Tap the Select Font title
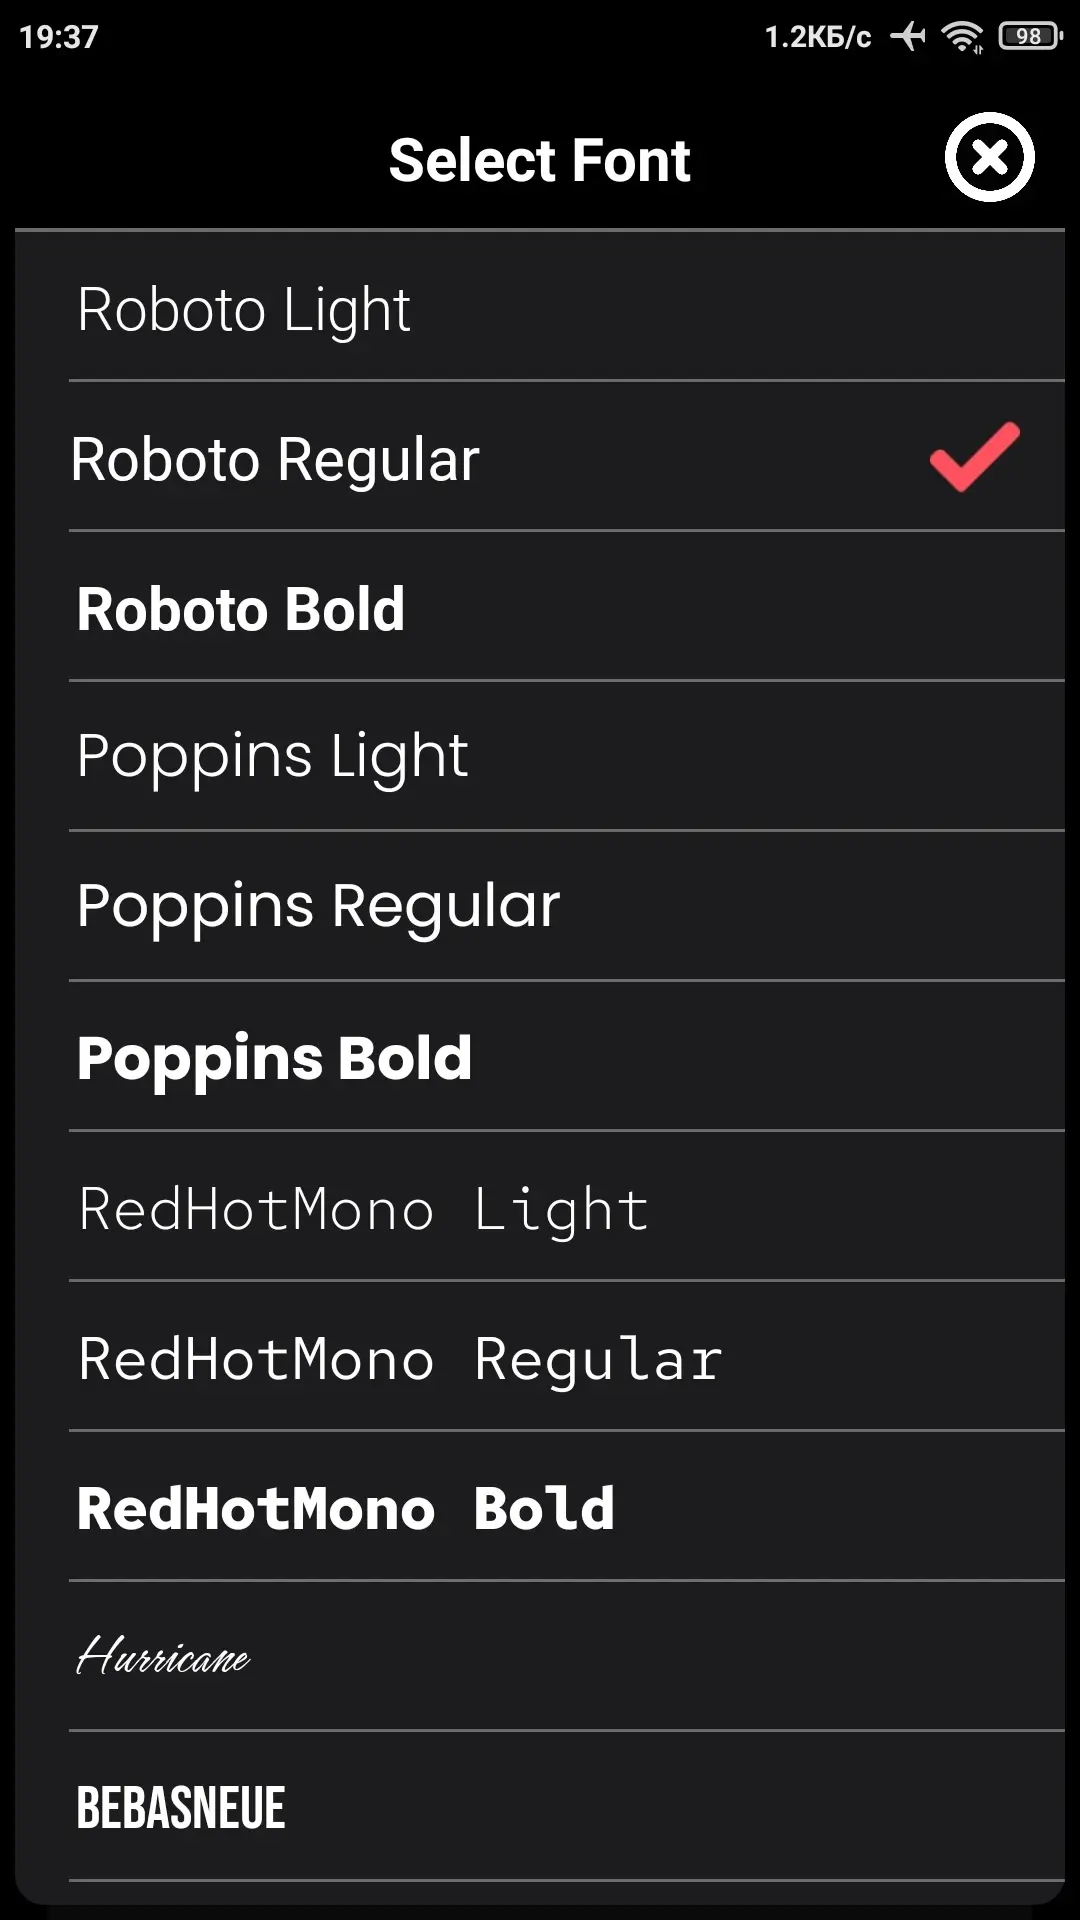Screen dimensions: 1080x1920 539,160
